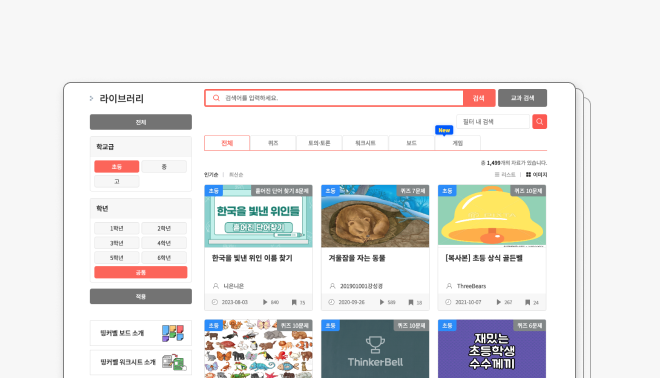The height and width of the screenshot is (378, 660).
Task: Focus the 필터 내 검색 input field
Action: pos(493,122)
